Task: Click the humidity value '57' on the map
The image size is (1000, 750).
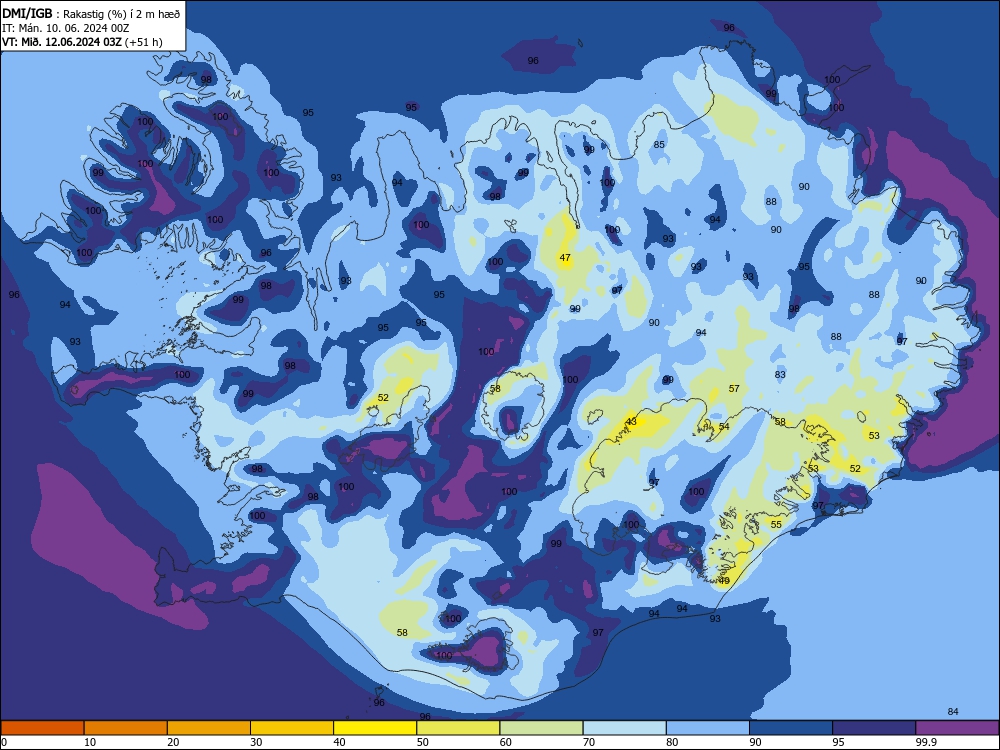Action: [734, 388]
